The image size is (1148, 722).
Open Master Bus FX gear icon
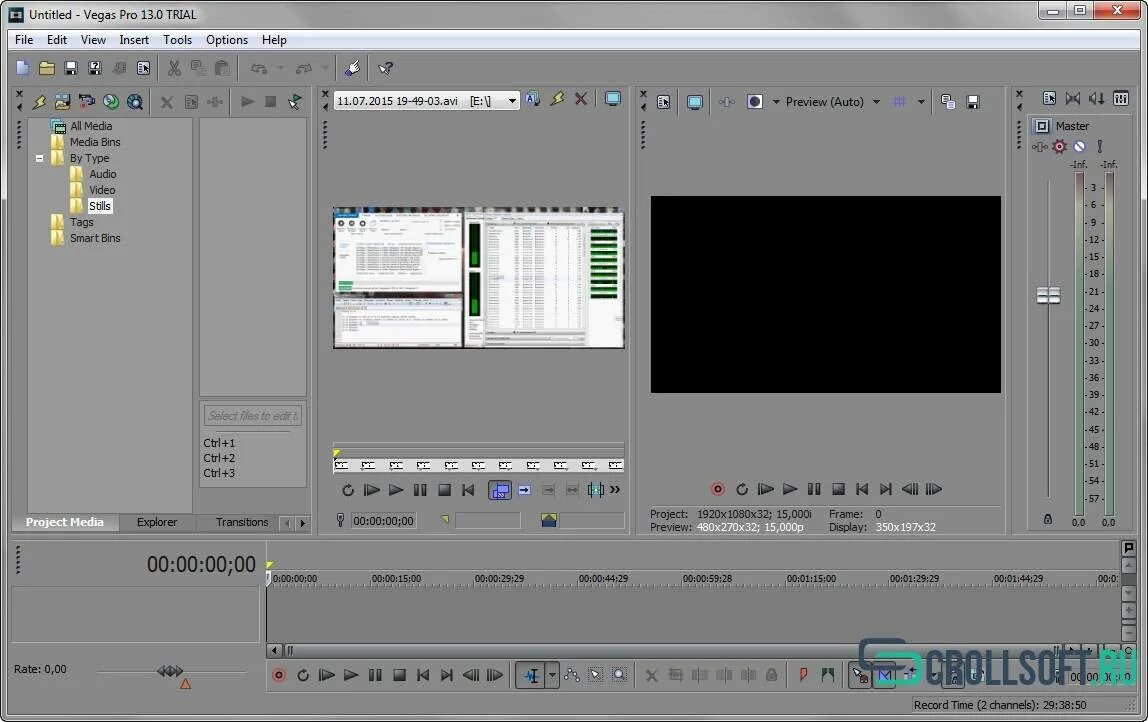tap(1059, 146)
